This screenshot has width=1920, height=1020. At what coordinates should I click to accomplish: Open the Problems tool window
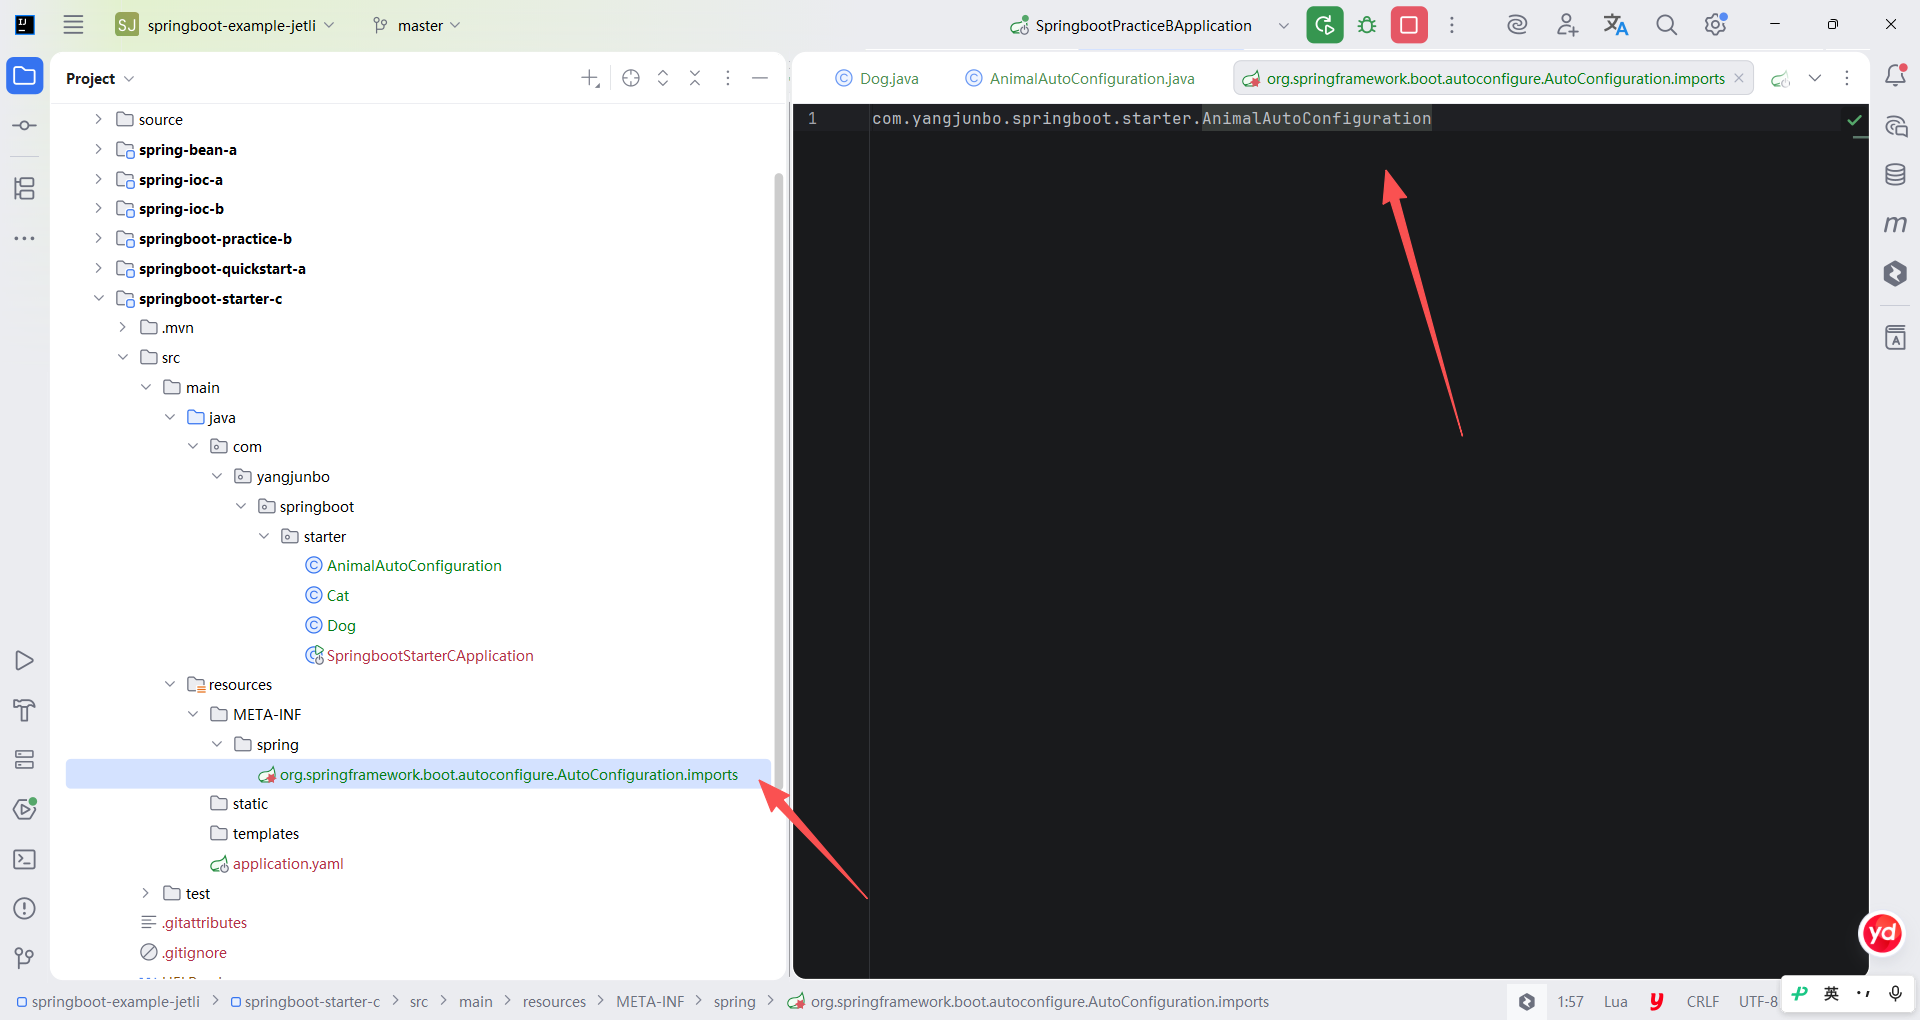point(25,908)
